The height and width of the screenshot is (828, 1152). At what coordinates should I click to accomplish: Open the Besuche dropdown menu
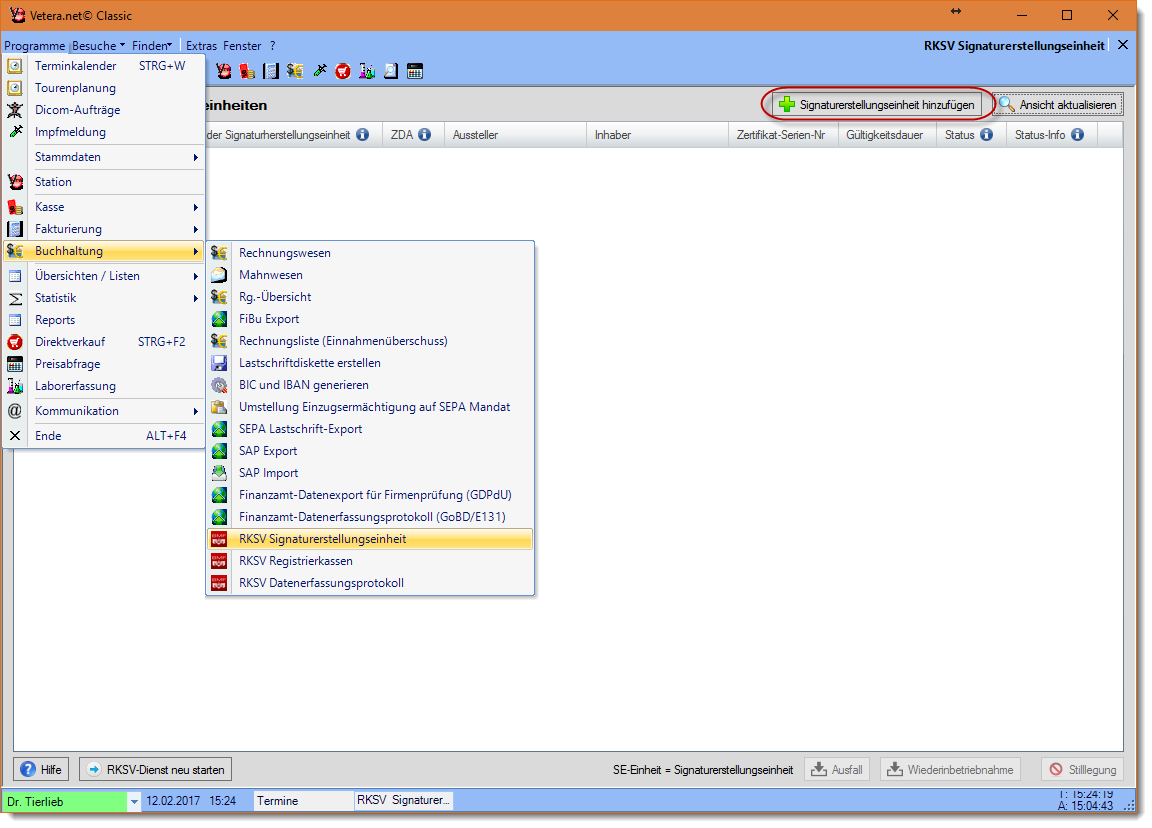tap(99, 46)
